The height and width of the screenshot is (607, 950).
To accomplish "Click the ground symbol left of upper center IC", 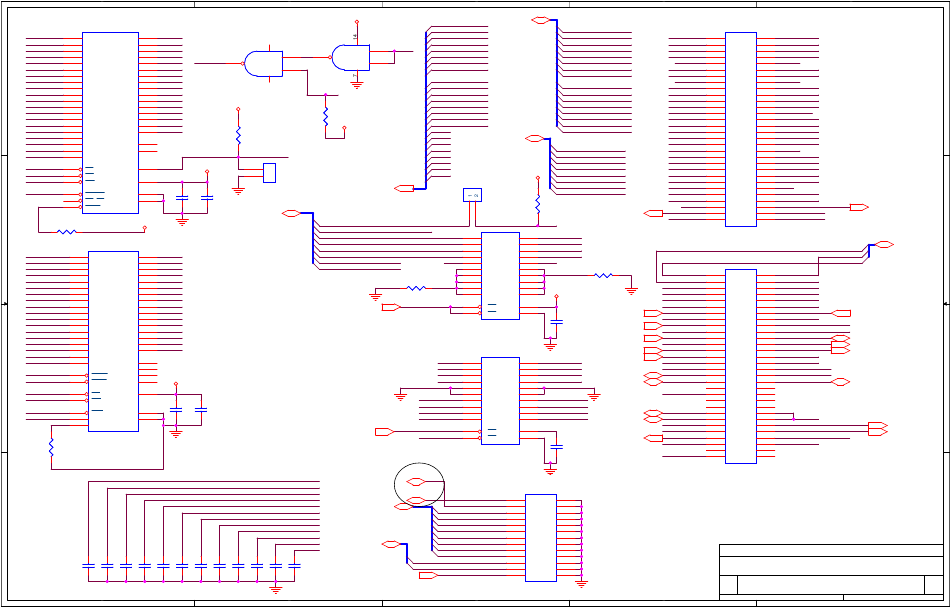I will pos(376,297).
